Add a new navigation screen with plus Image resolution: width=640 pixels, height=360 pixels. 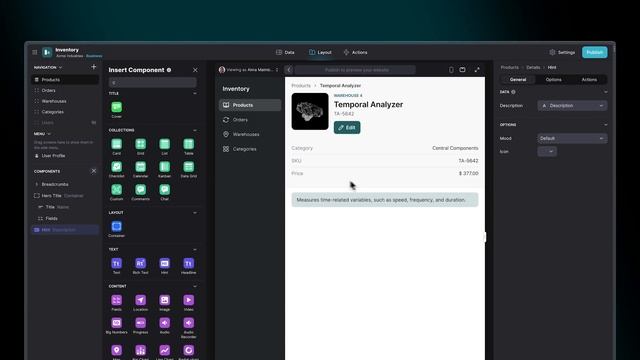click(93, 67)
